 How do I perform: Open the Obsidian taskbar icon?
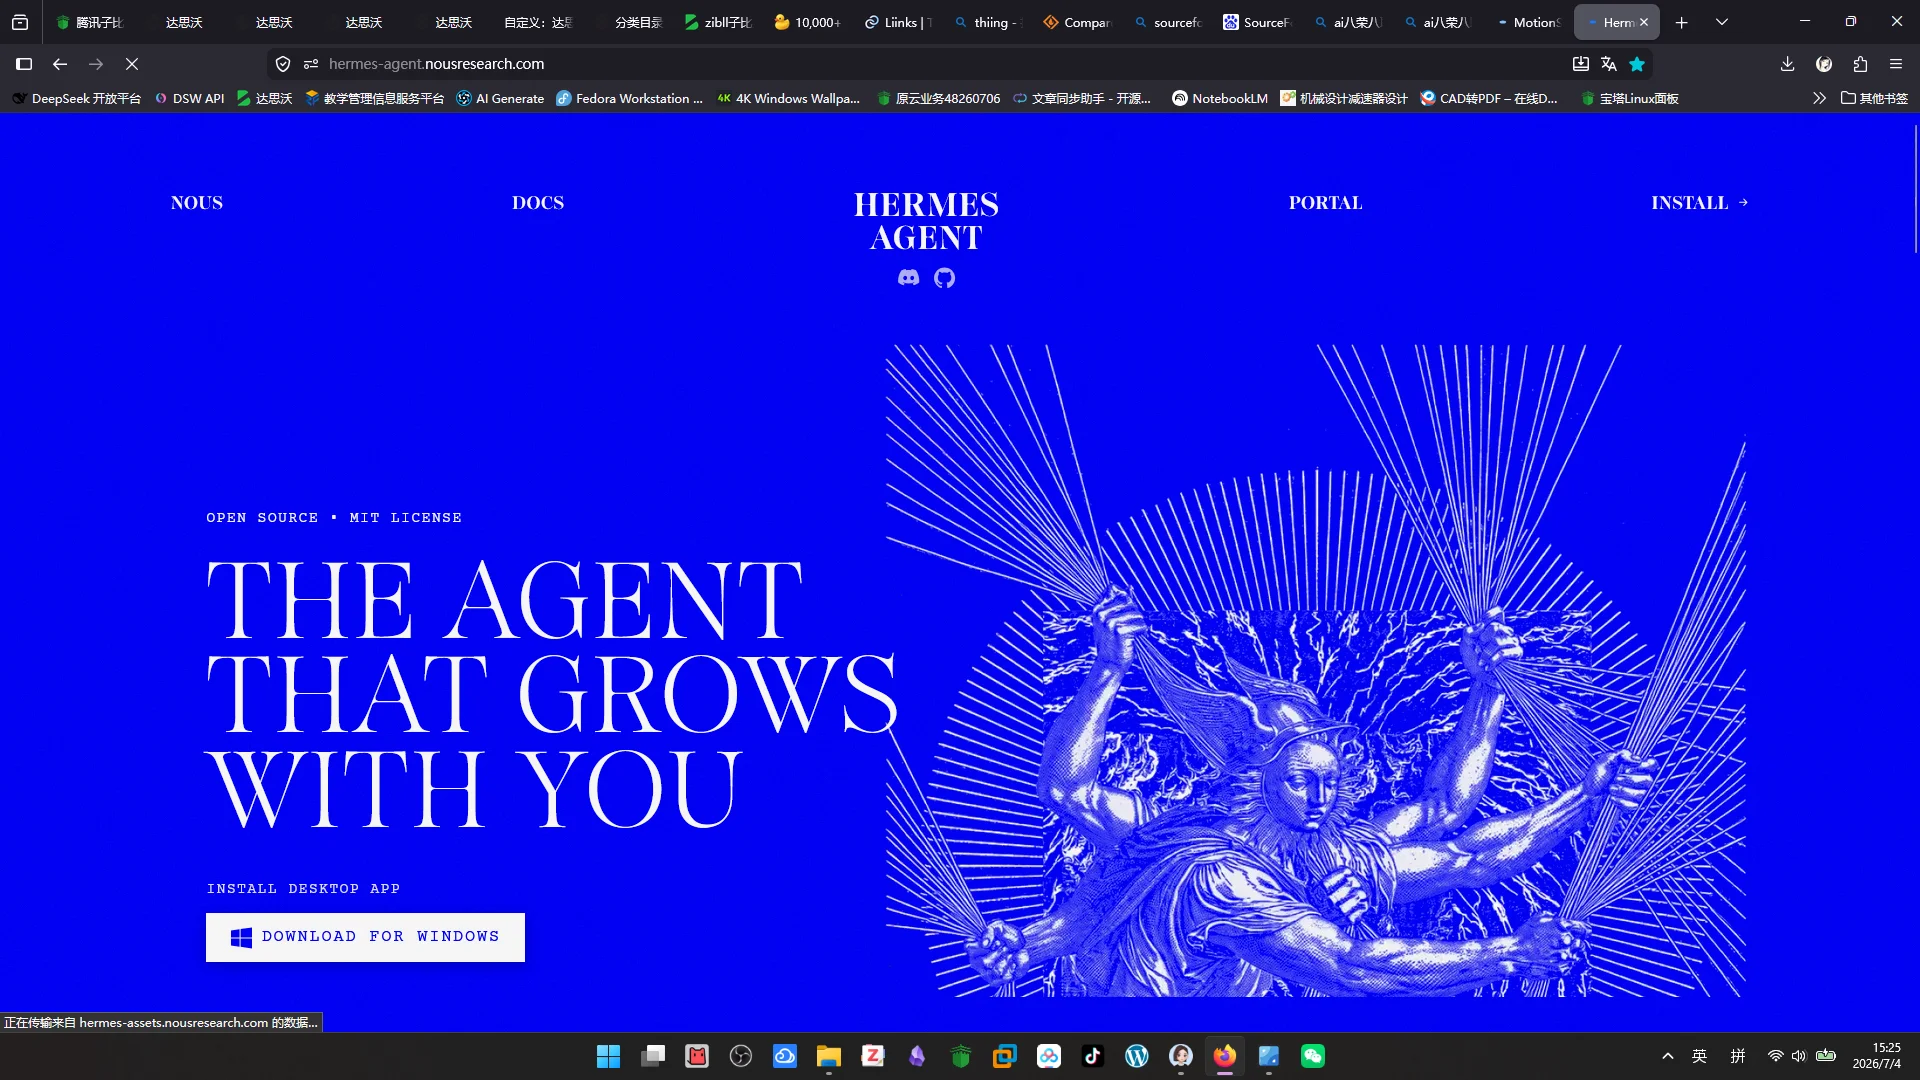(x=917, y=1056)
